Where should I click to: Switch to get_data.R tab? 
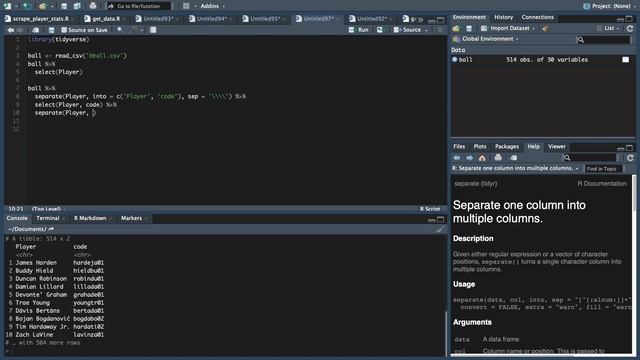pyautogui.click(x=105, y=19)
